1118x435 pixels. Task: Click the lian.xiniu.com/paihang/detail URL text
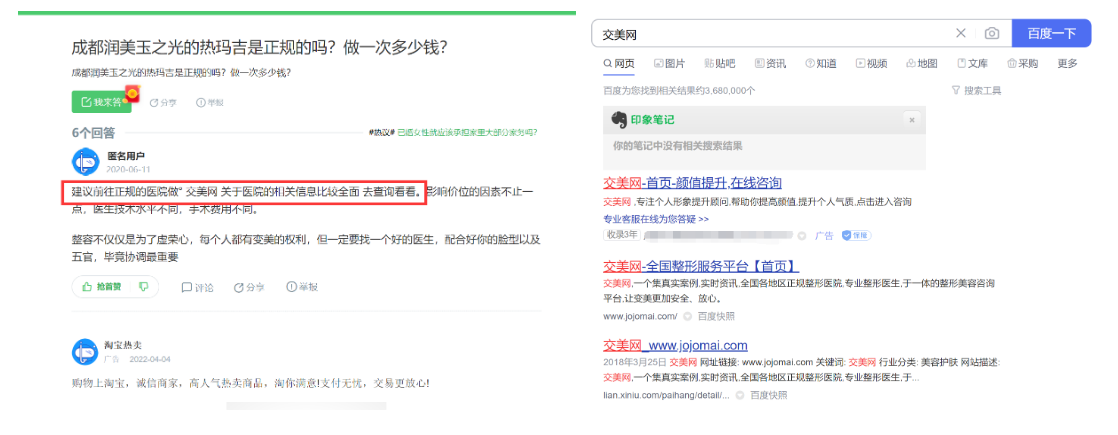(667, 395)
